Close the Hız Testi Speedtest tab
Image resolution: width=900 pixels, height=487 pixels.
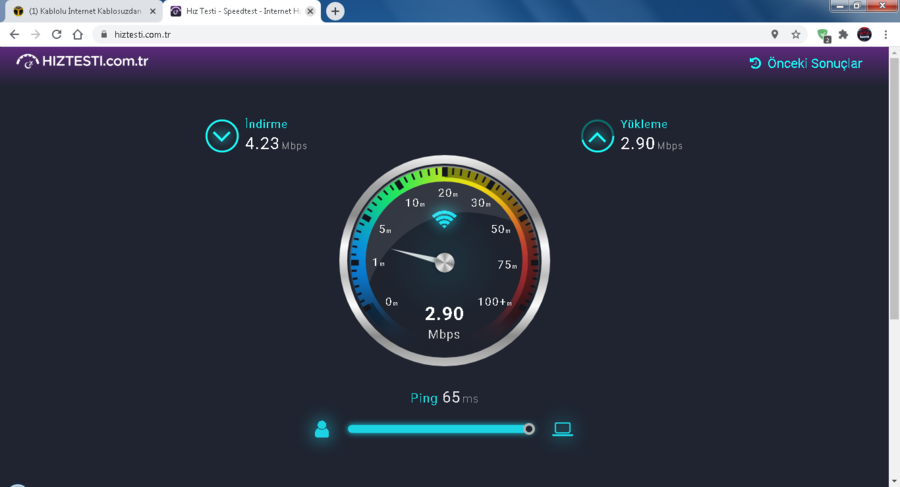point(310,11)
